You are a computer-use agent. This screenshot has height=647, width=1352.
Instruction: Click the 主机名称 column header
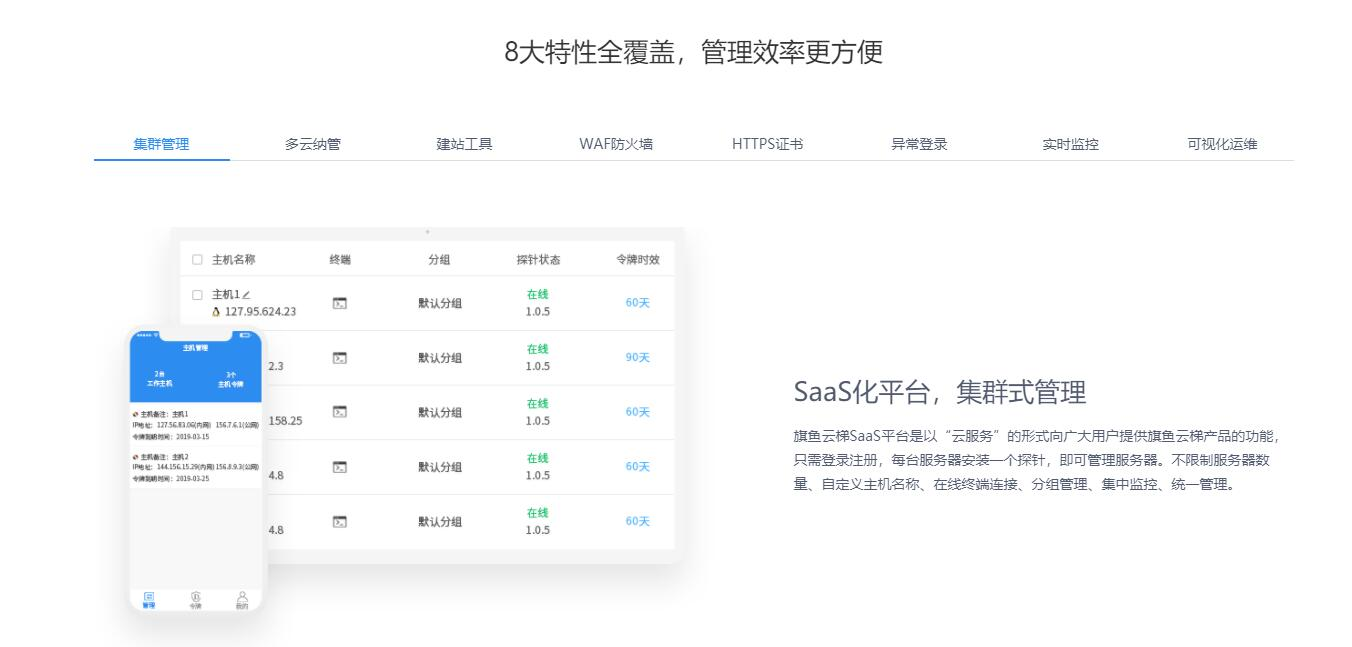tap(233, 260)
